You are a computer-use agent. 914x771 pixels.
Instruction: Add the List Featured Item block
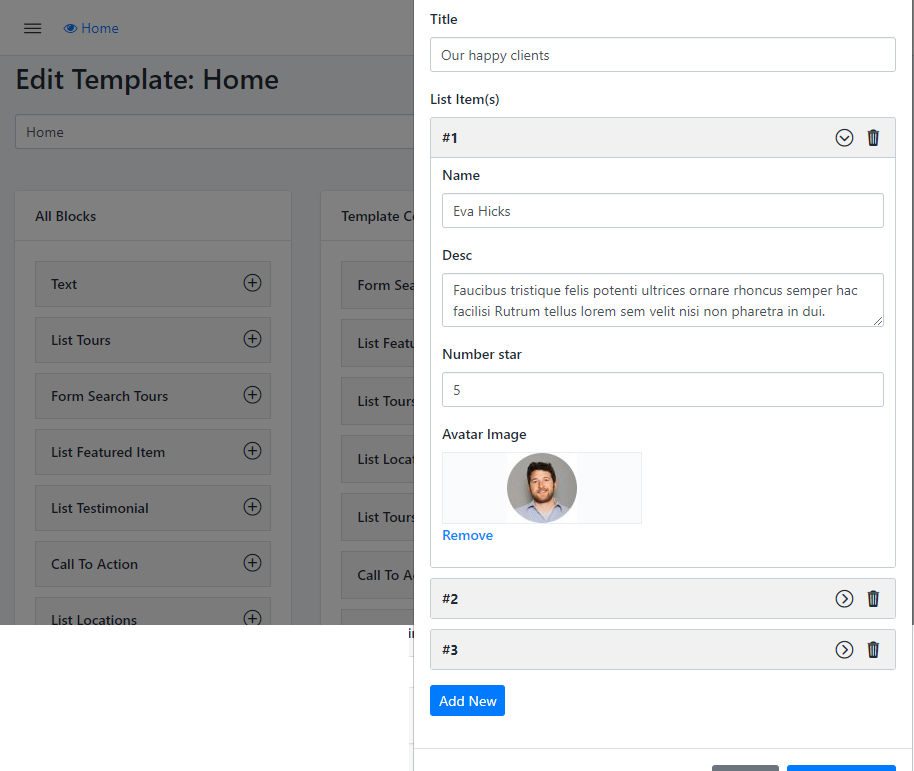coord(252,451)
